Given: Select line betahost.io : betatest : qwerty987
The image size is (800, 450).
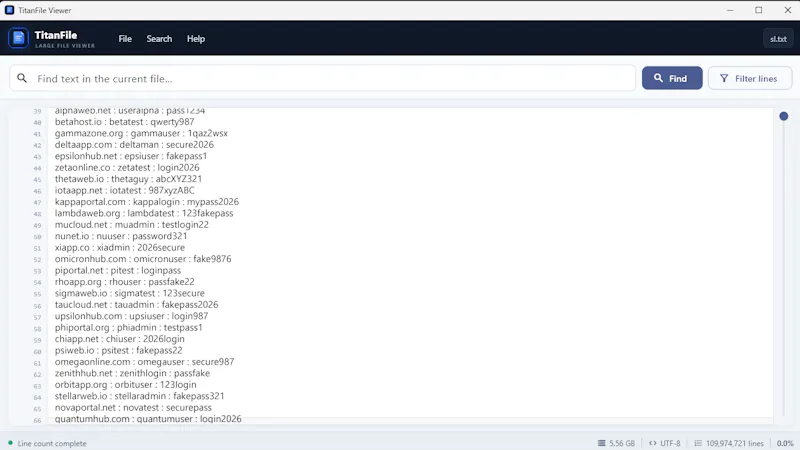Looking at the screenshot, I should pyautogui.click(x=124, y=122).
